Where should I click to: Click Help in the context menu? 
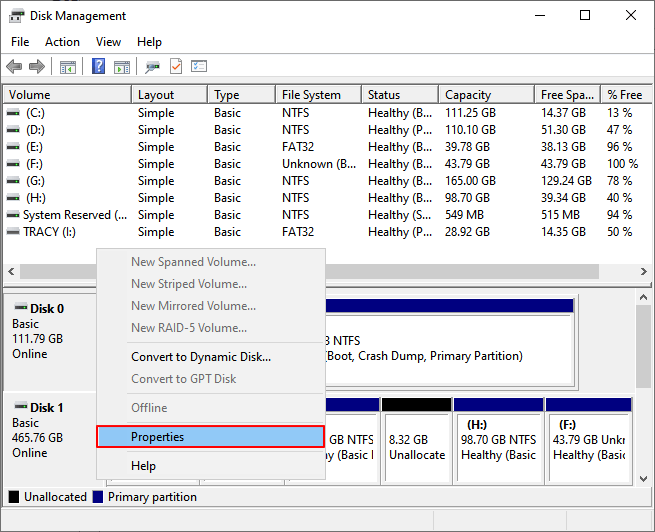click(x=144, y=466)
